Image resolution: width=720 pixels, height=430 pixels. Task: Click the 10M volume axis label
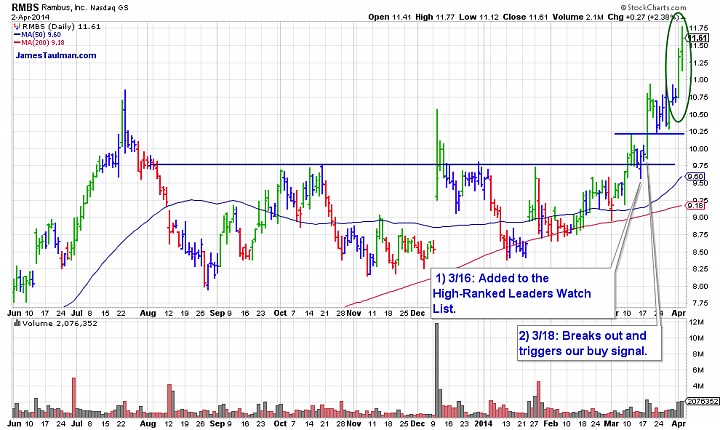point(697,338)
